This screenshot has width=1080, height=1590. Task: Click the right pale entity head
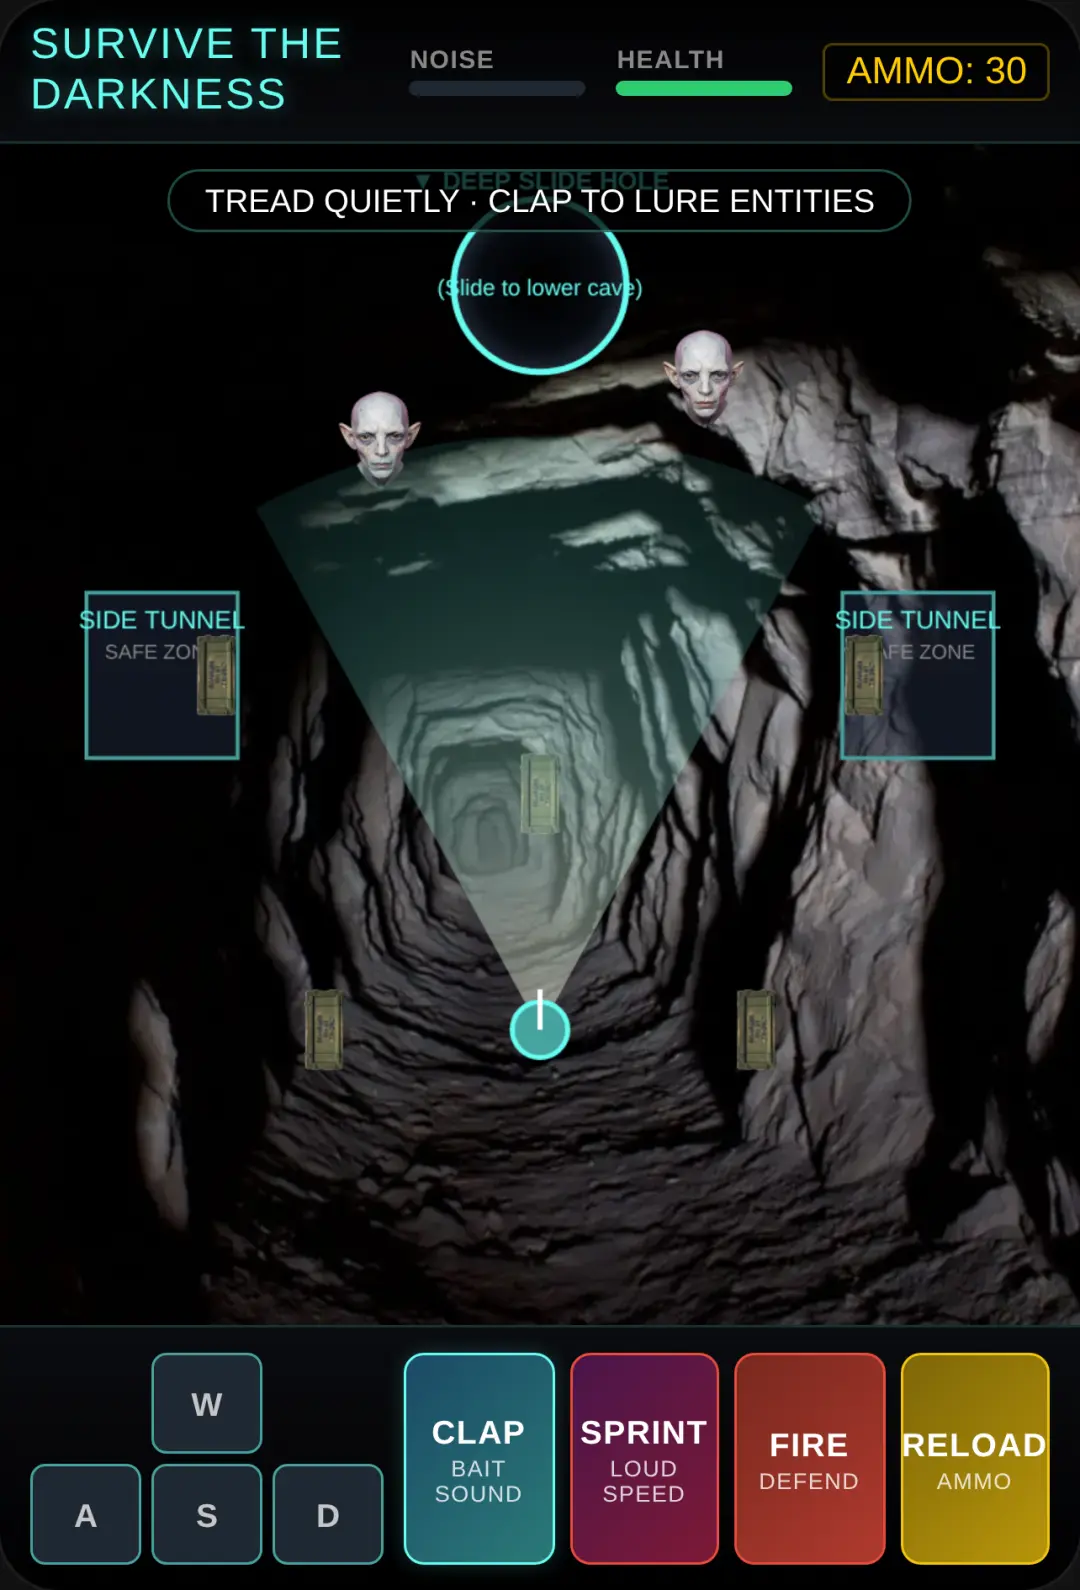704,378
